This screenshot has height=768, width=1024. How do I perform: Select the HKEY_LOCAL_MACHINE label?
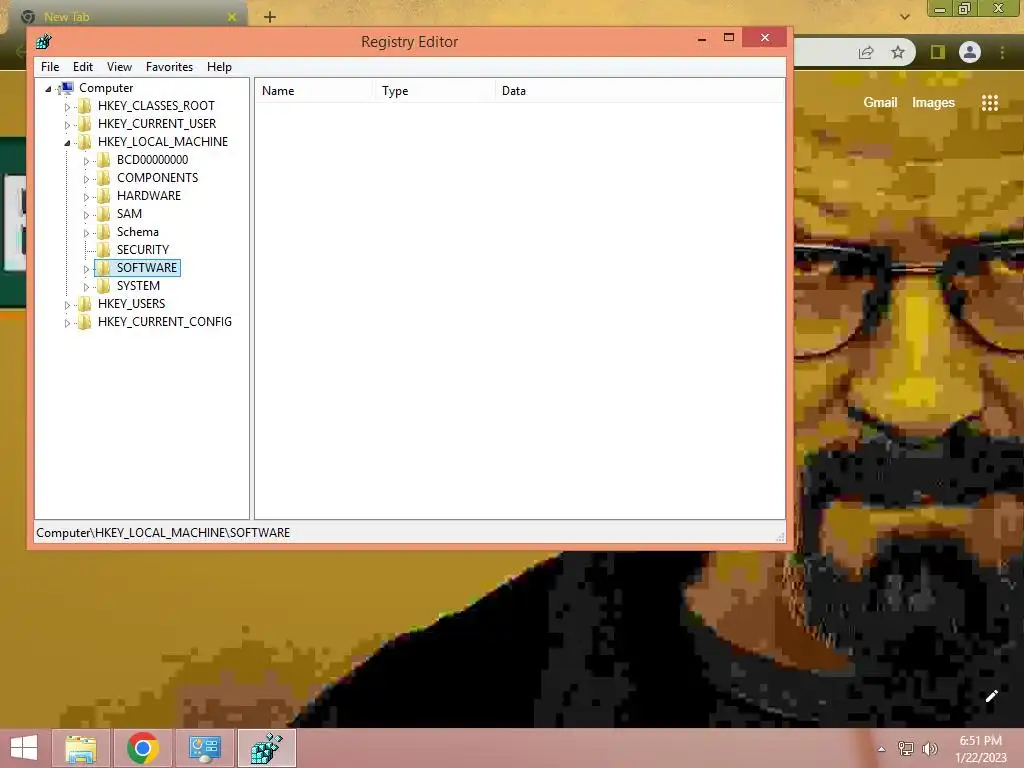pyautogui.click(x=163, y=142)
